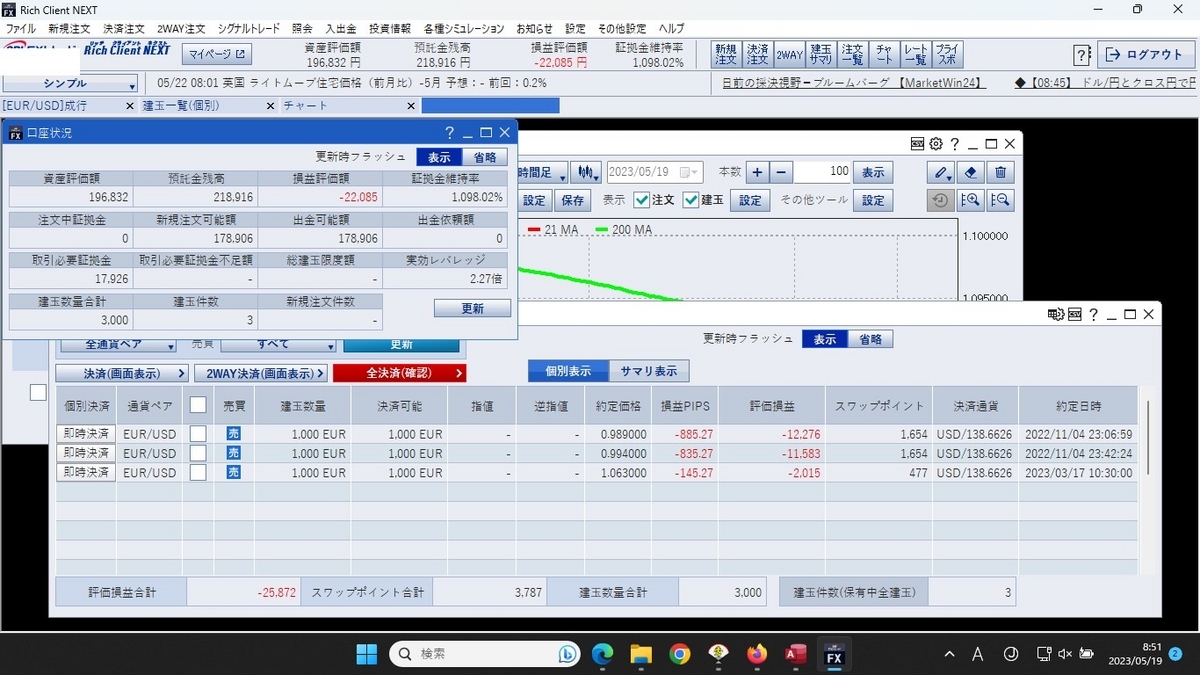Open Microsoft Edge from the taskbar
The image size is (1200, 675).
tap(602, 654)
